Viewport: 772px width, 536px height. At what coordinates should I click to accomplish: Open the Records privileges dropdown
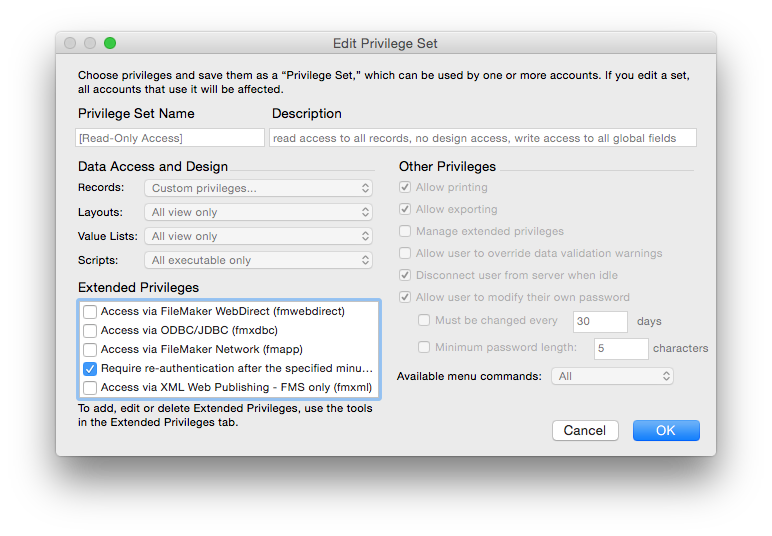click(258, 188)
